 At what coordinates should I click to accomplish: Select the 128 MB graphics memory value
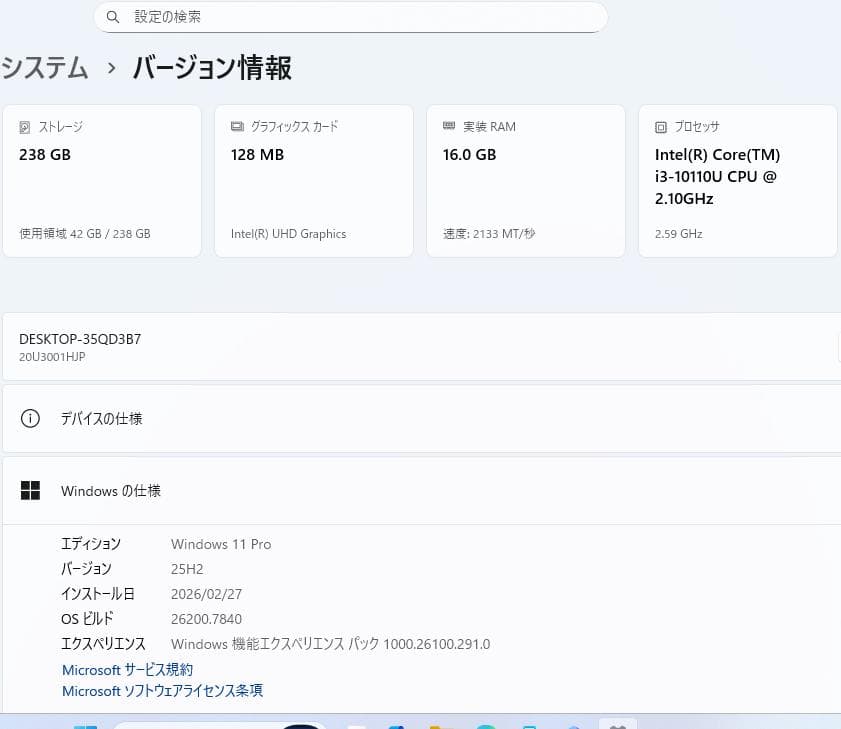[257, 155]
